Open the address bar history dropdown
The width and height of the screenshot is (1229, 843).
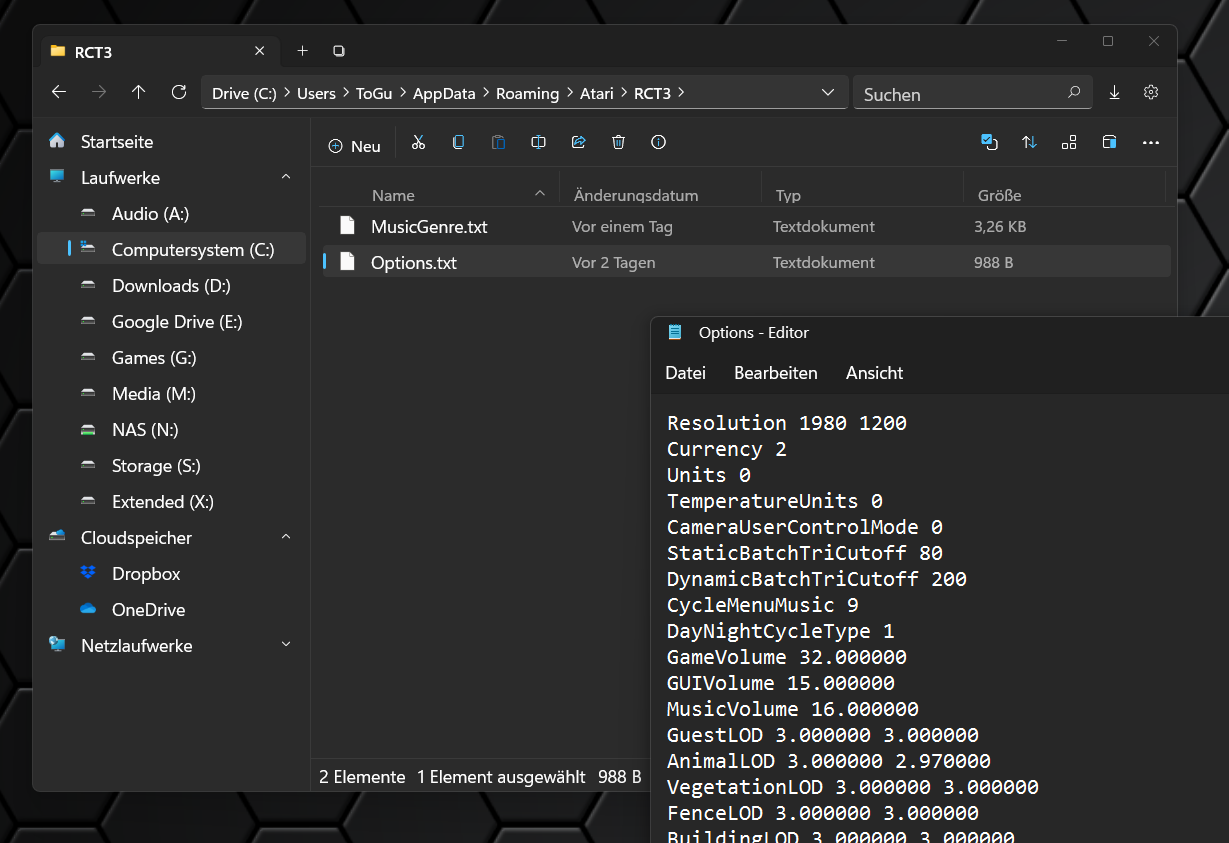[828, 93]
